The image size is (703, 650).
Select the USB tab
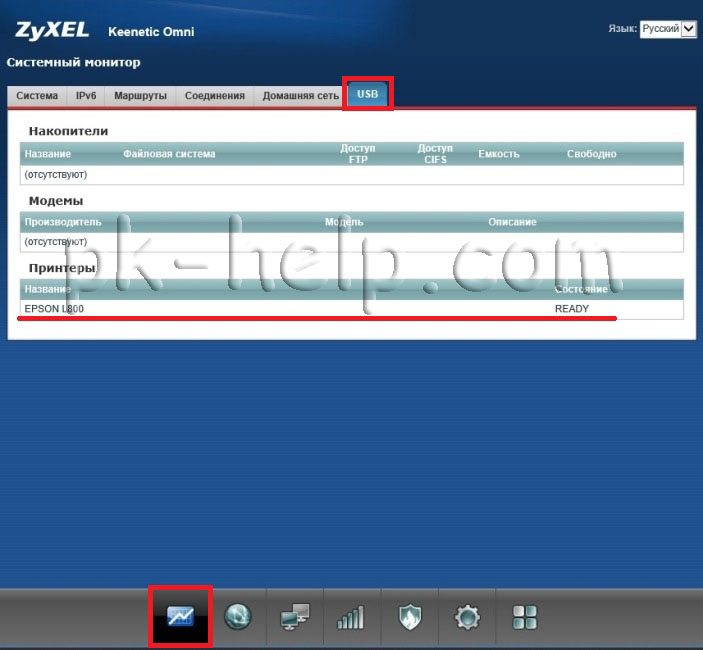[x=368, y=94]
